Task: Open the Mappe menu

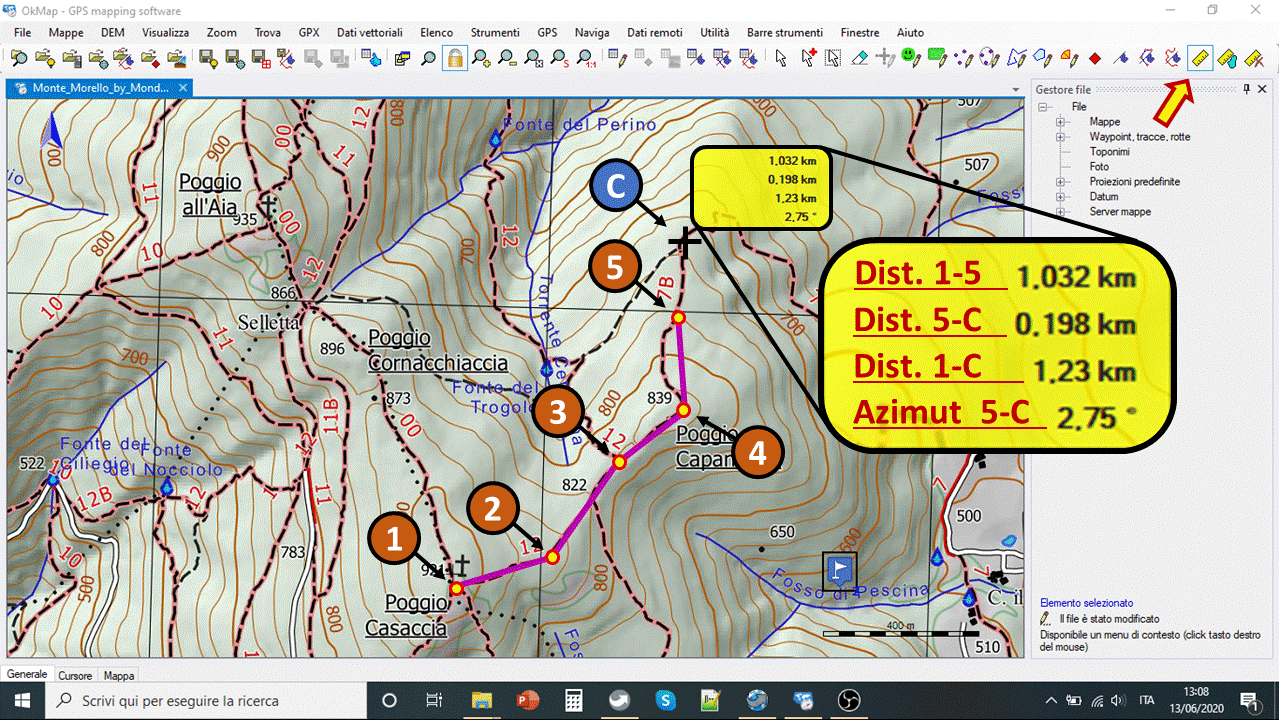Action: coord(66,33)
